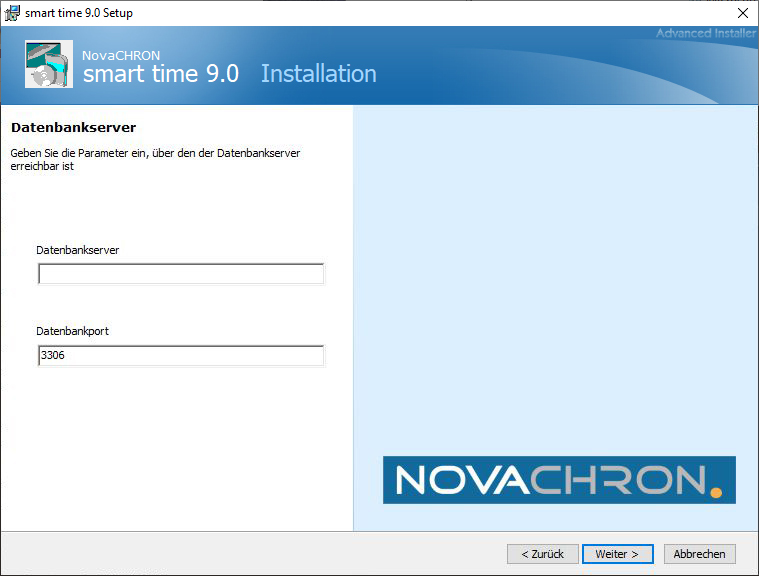Click the bold Datenbankserver page heading
759x576 pixels.
73,128
